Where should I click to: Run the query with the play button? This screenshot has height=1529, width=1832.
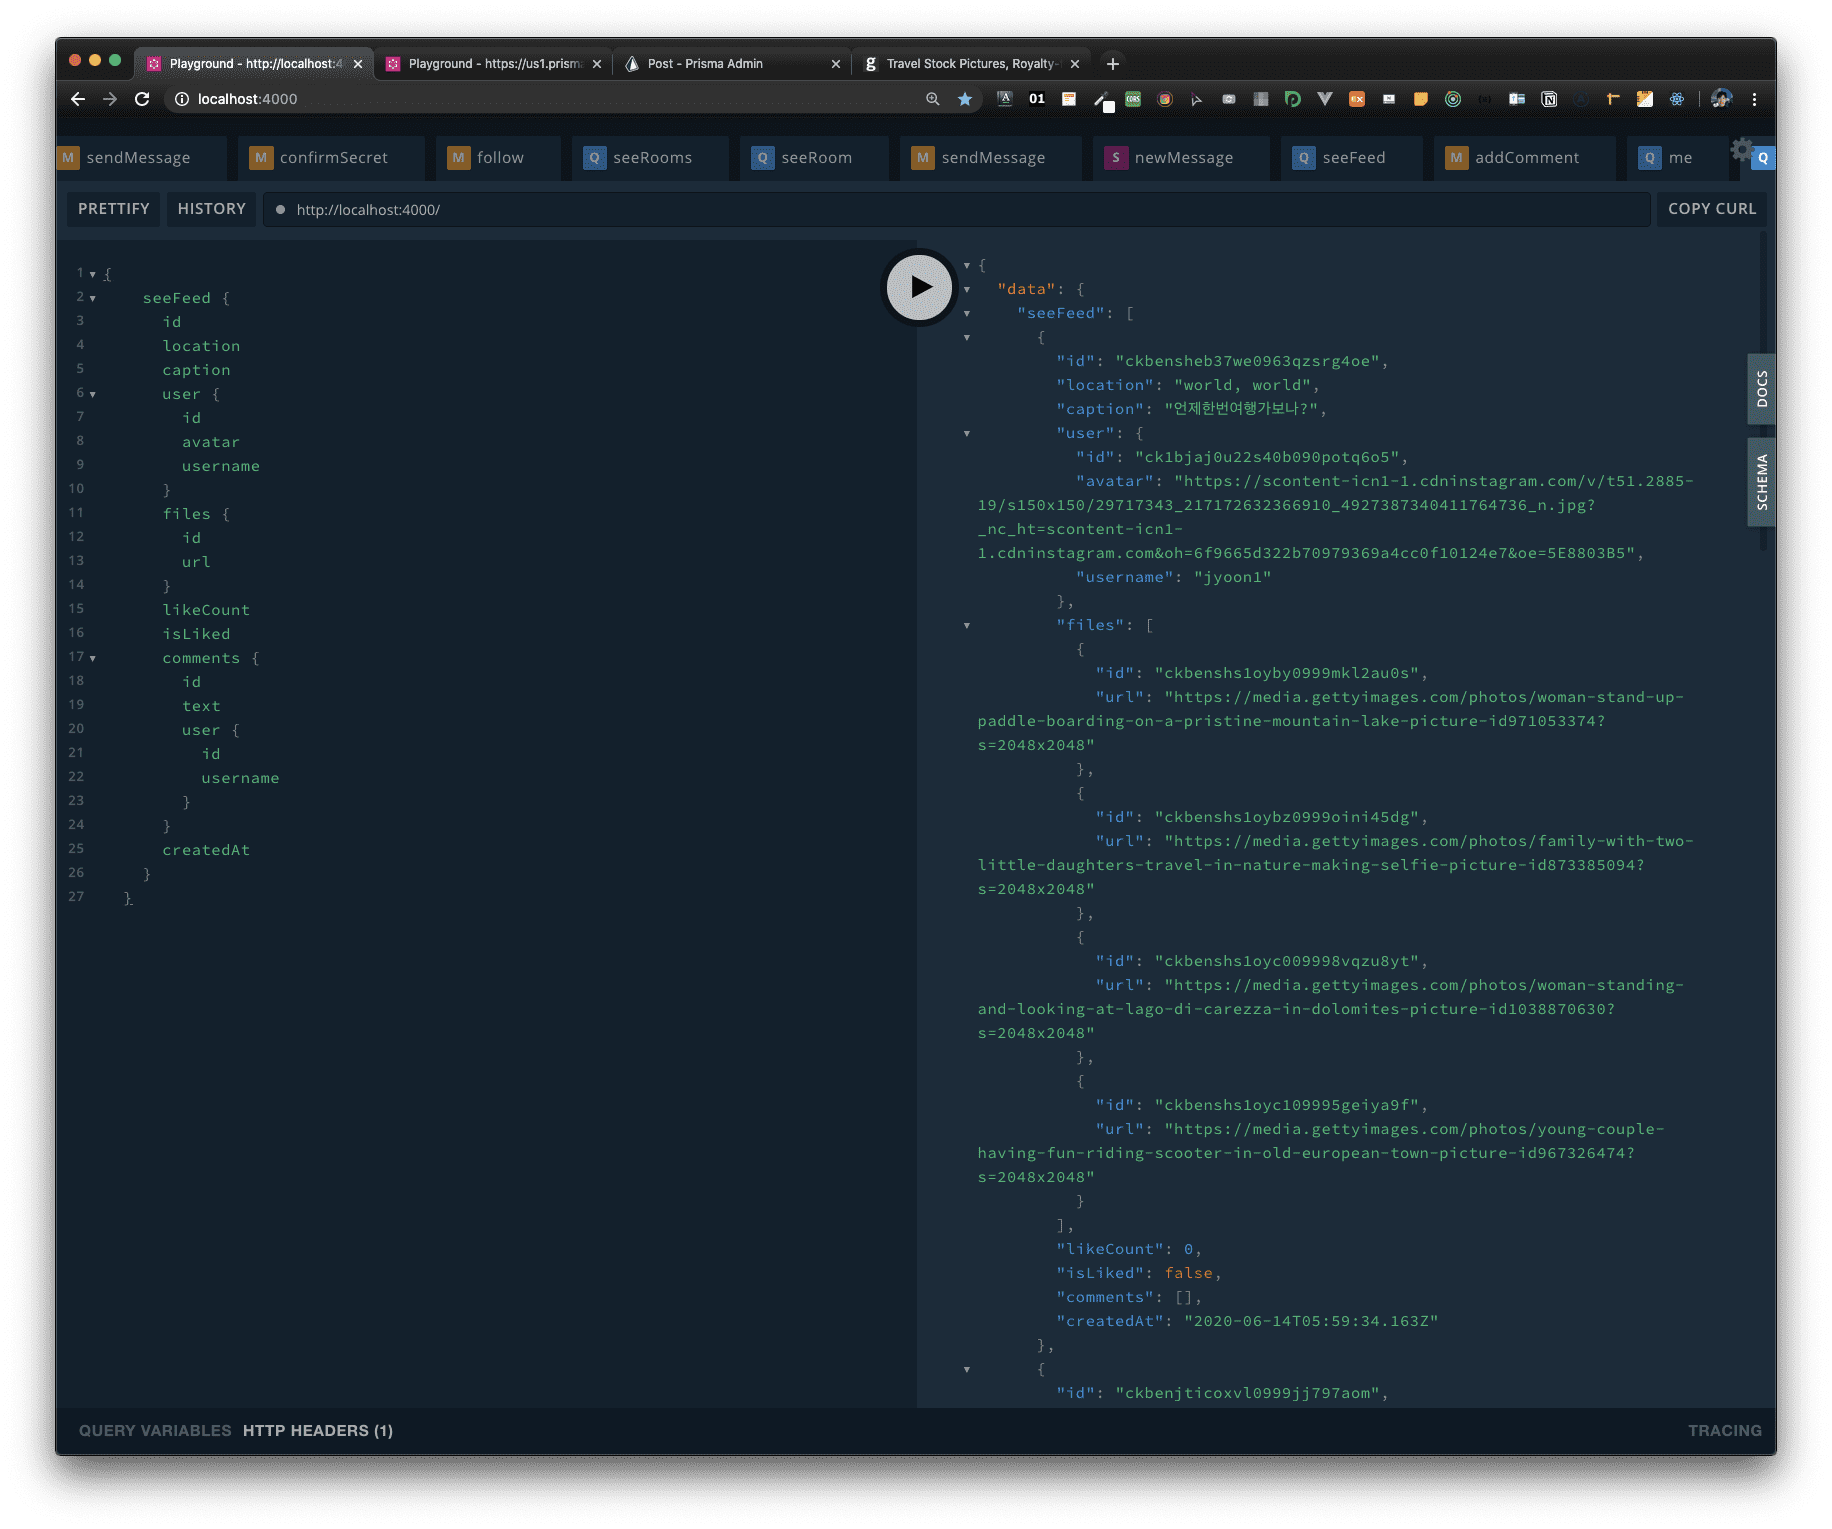tap(919, 288)
